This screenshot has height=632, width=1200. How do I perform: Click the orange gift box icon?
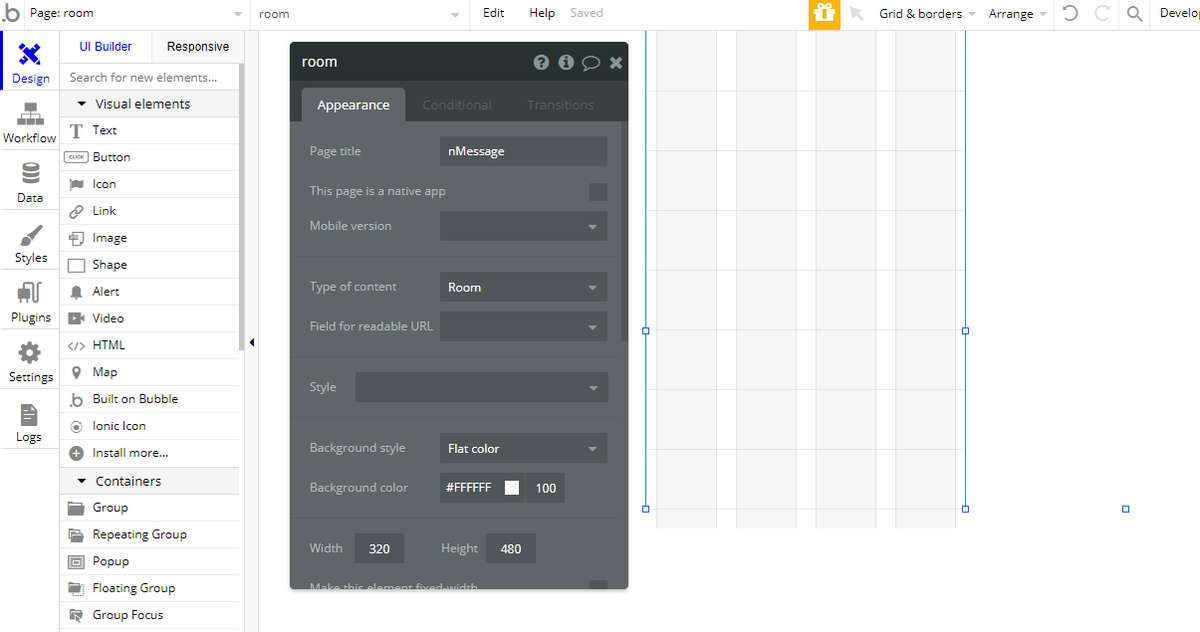[824, 14]
